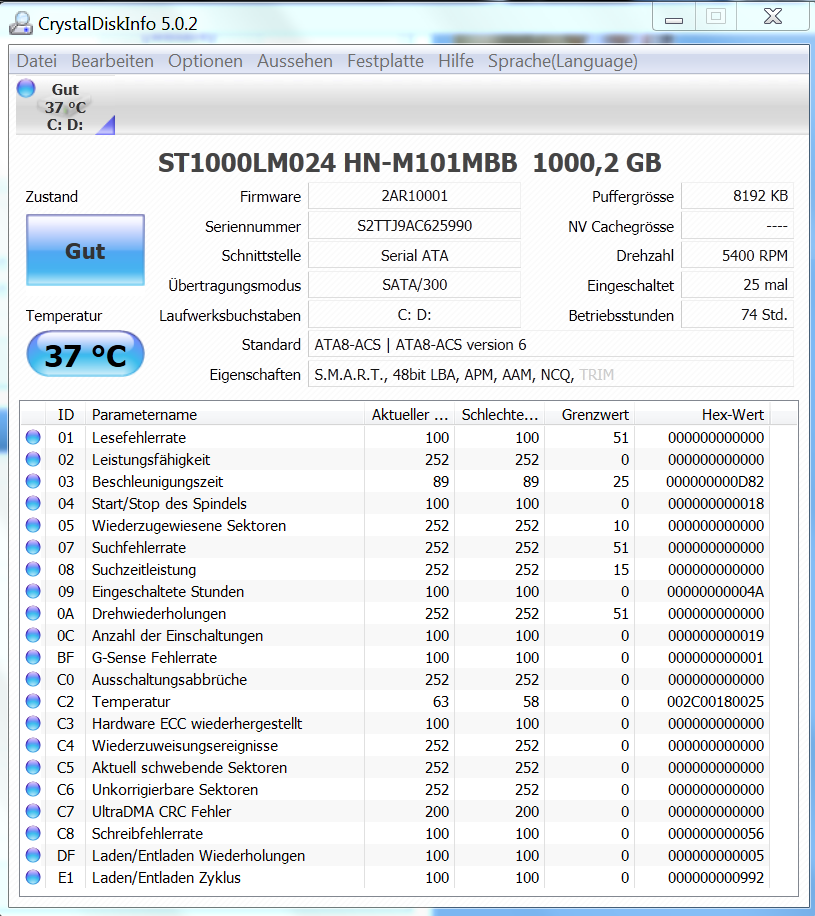The image size is (815, 916).
Task: Close the CrystalDiskInfo window
Action: pyautogui.click(x=772, y=16)
